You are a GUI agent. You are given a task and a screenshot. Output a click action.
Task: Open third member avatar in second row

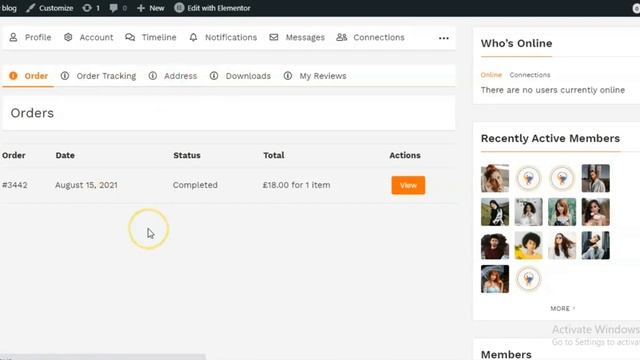562,212
